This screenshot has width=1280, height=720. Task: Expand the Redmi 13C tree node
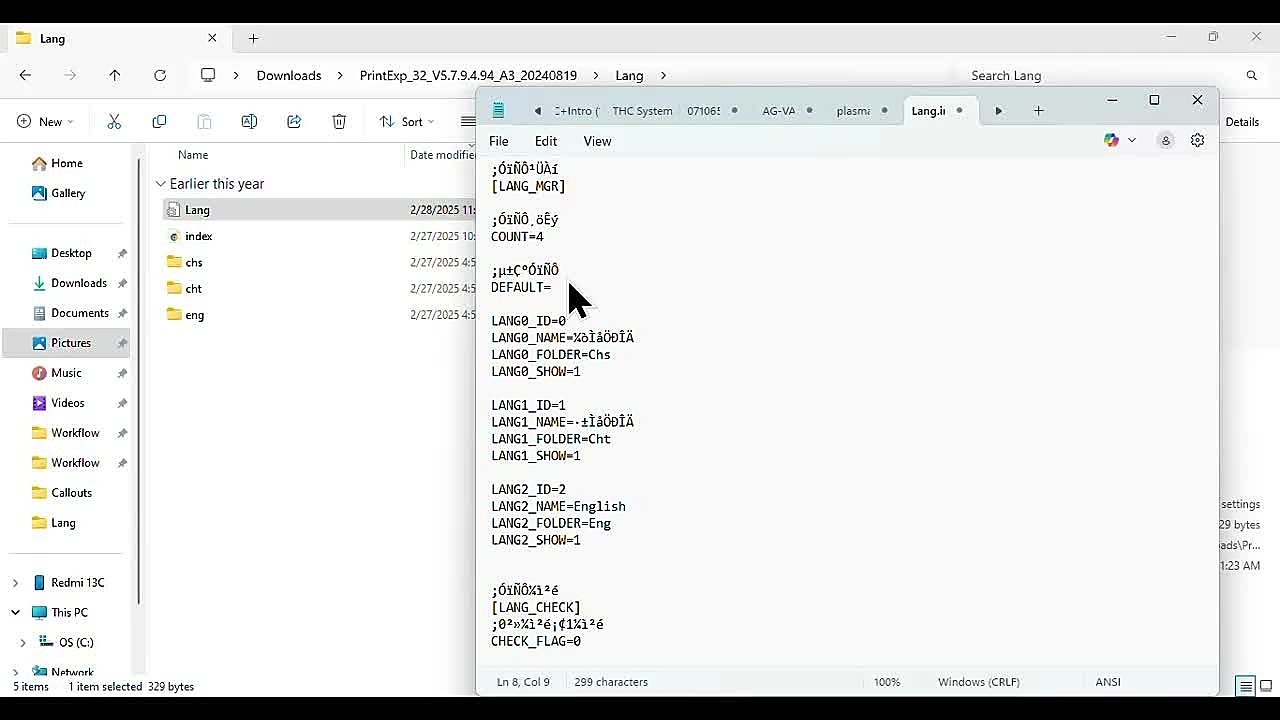pyautogui.click(x=15, y=582)
